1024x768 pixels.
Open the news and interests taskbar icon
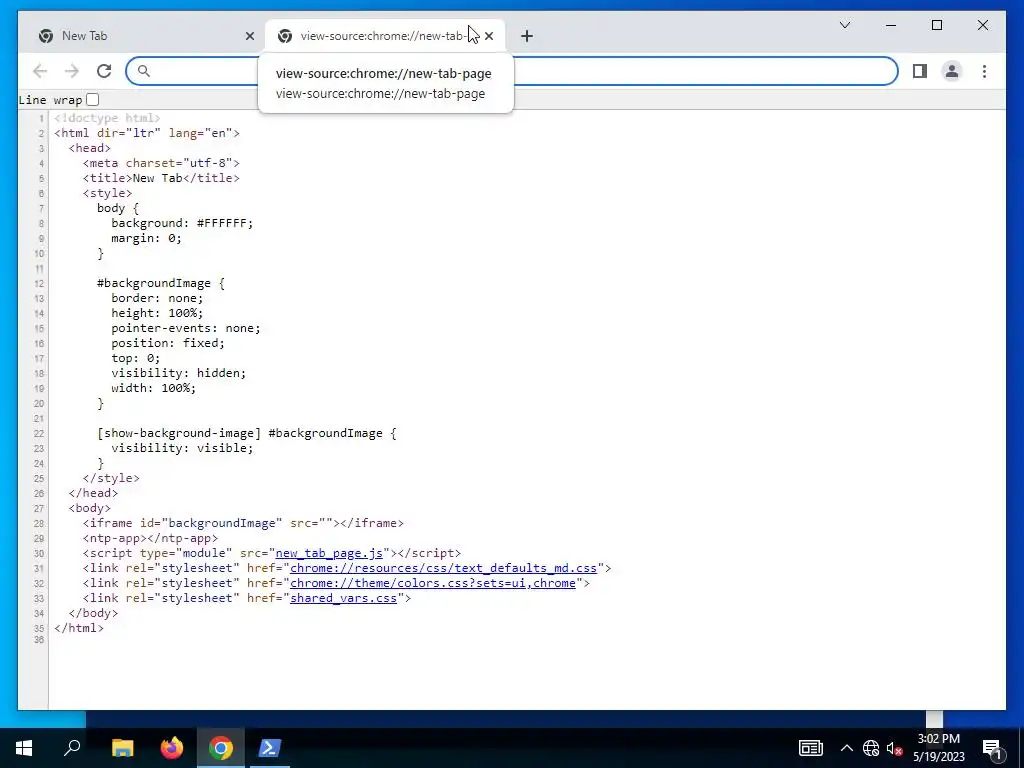click(810, 748)
